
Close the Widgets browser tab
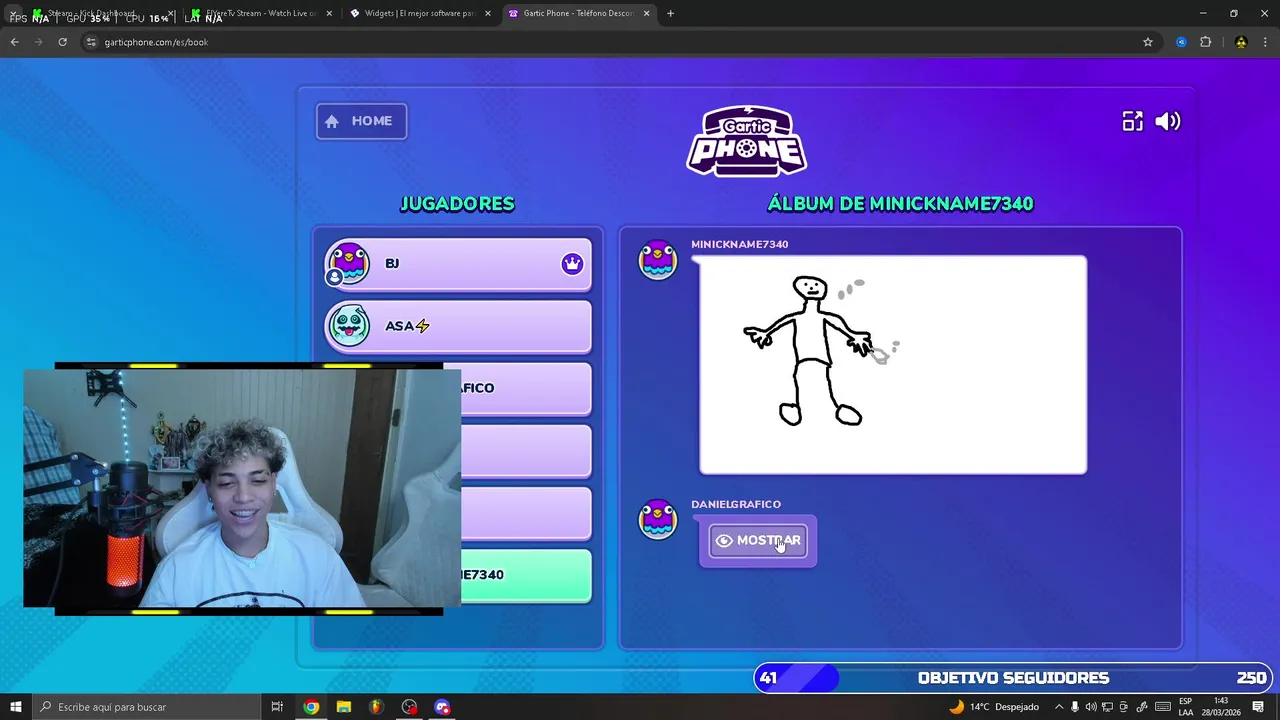[x=488, y=13]
